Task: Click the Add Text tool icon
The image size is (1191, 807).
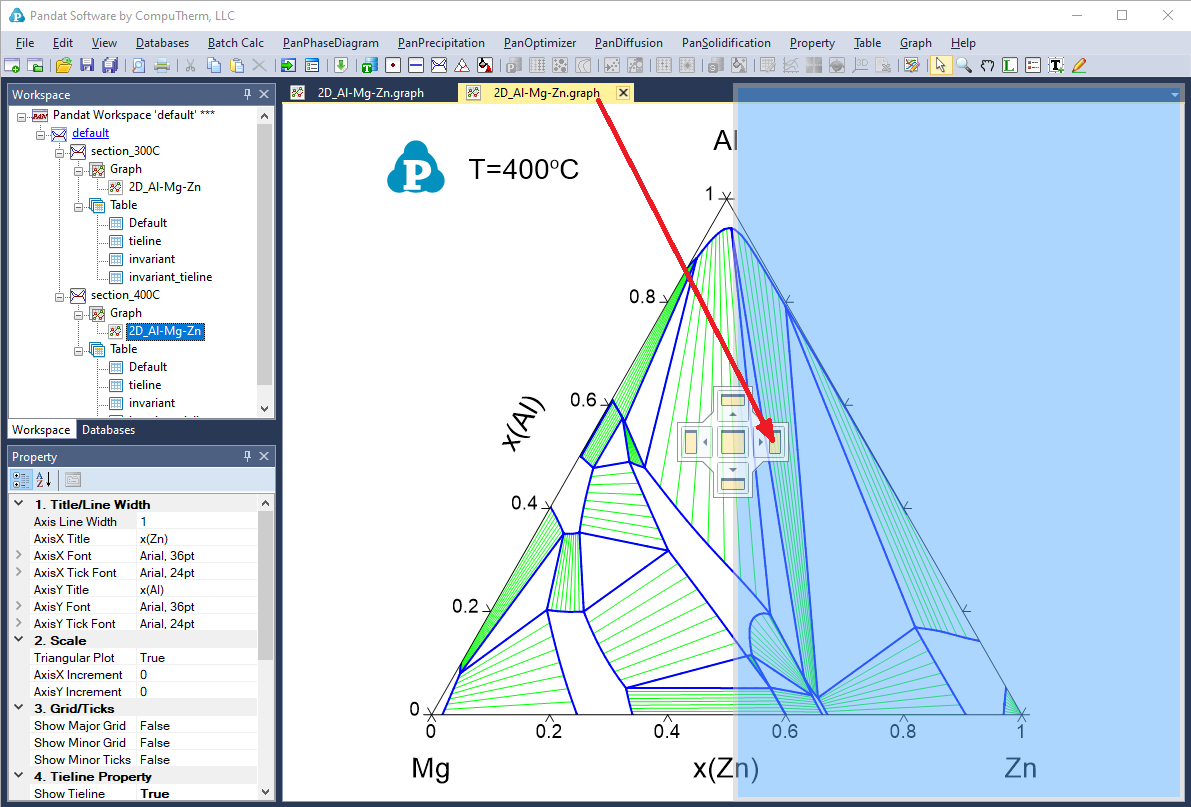Action: [1055, 65]
